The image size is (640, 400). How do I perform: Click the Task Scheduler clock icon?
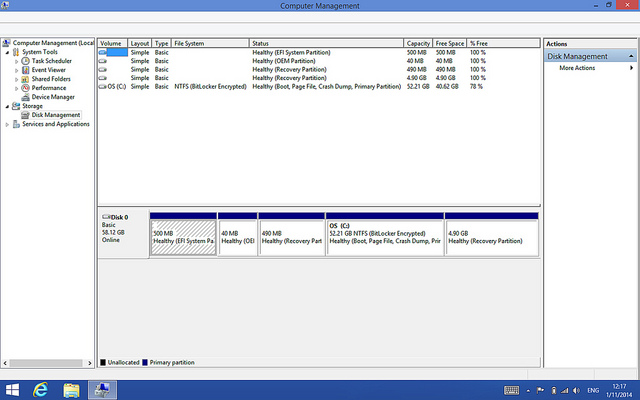[x=25, y=61]
